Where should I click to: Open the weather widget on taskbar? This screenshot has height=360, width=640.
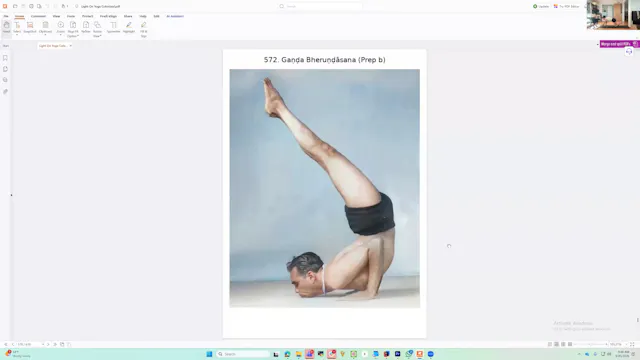17,354
